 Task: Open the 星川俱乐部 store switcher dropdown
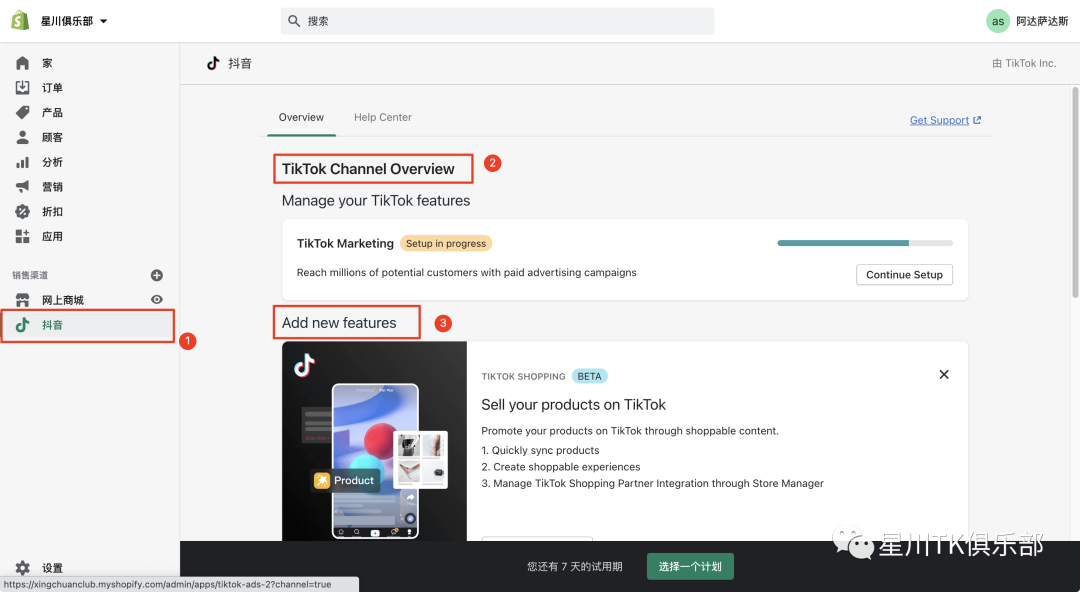pos(74,21)
